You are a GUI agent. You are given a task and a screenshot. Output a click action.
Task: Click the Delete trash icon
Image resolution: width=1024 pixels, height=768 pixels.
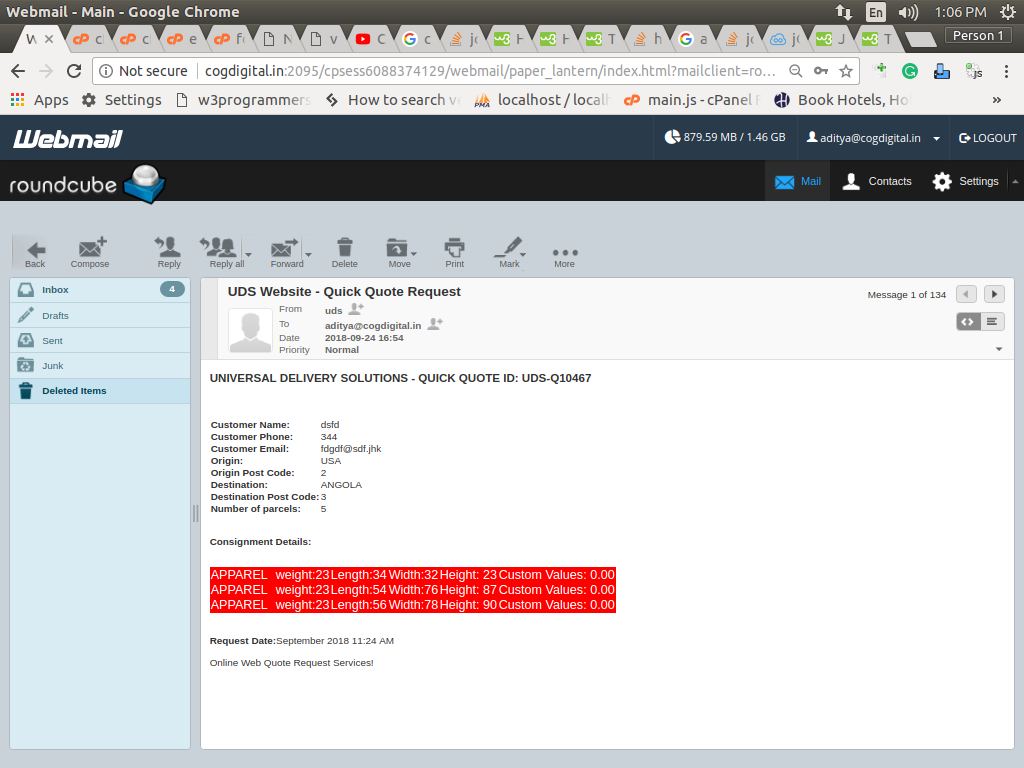coord(344,251)
